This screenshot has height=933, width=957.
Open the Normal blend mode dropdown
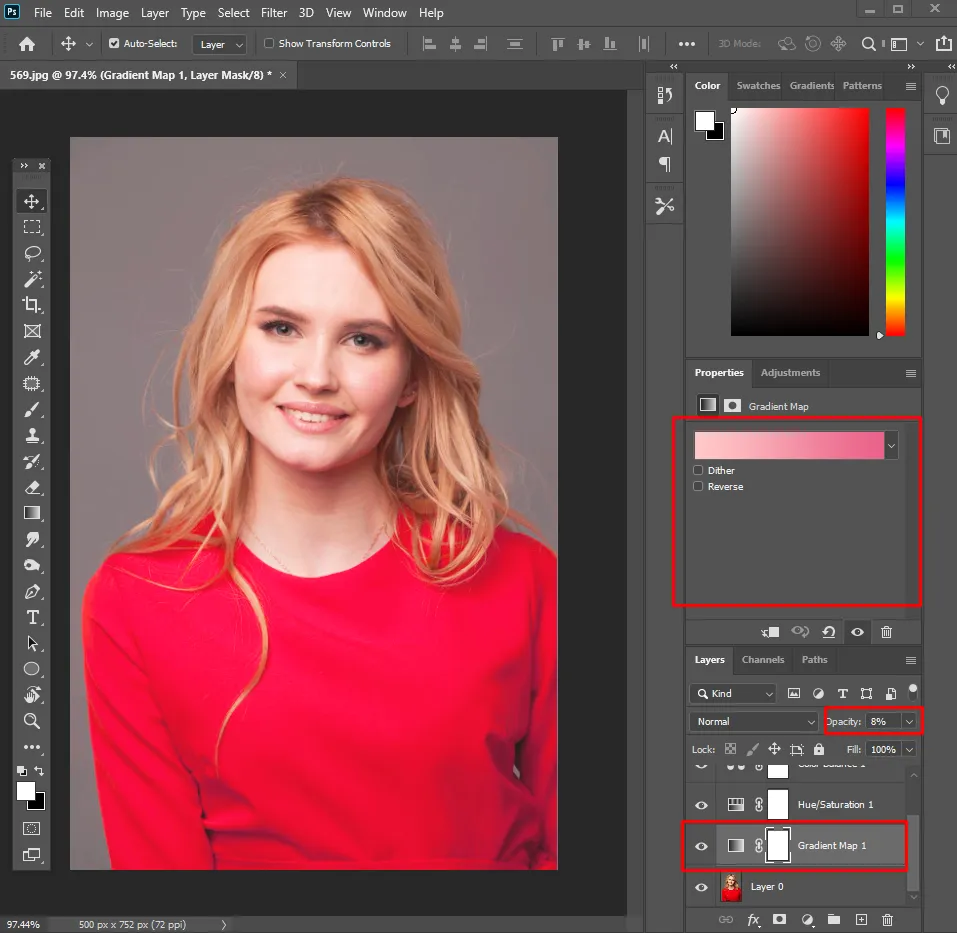click(755, 721)
